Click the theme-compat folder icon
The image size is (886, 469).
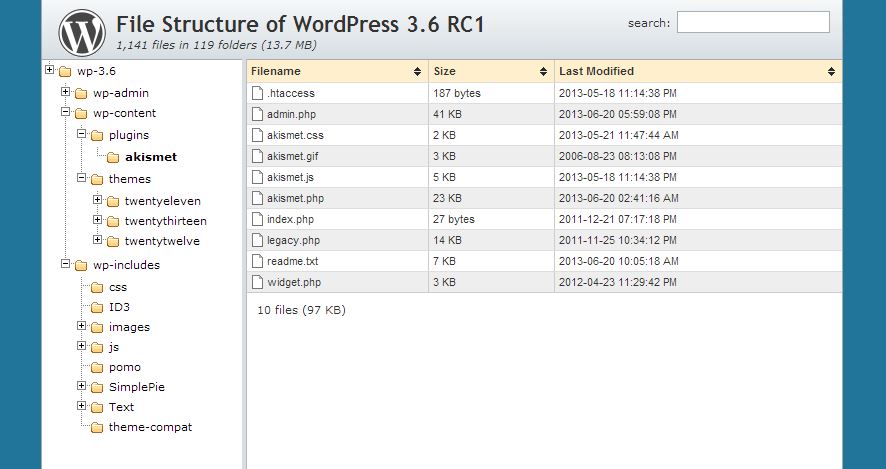pos(97,427)
